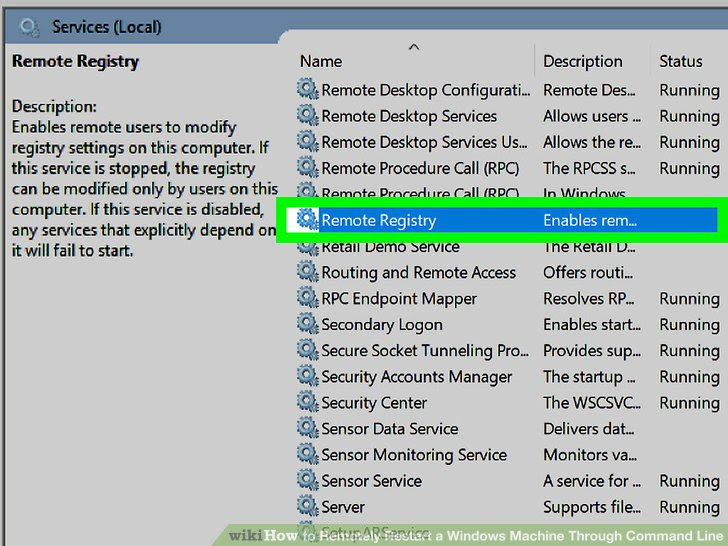This screenshot has width=728, height=546.
Task: Click gear icon of Sensor Monitoring Service
Action: tap(307, 454)
